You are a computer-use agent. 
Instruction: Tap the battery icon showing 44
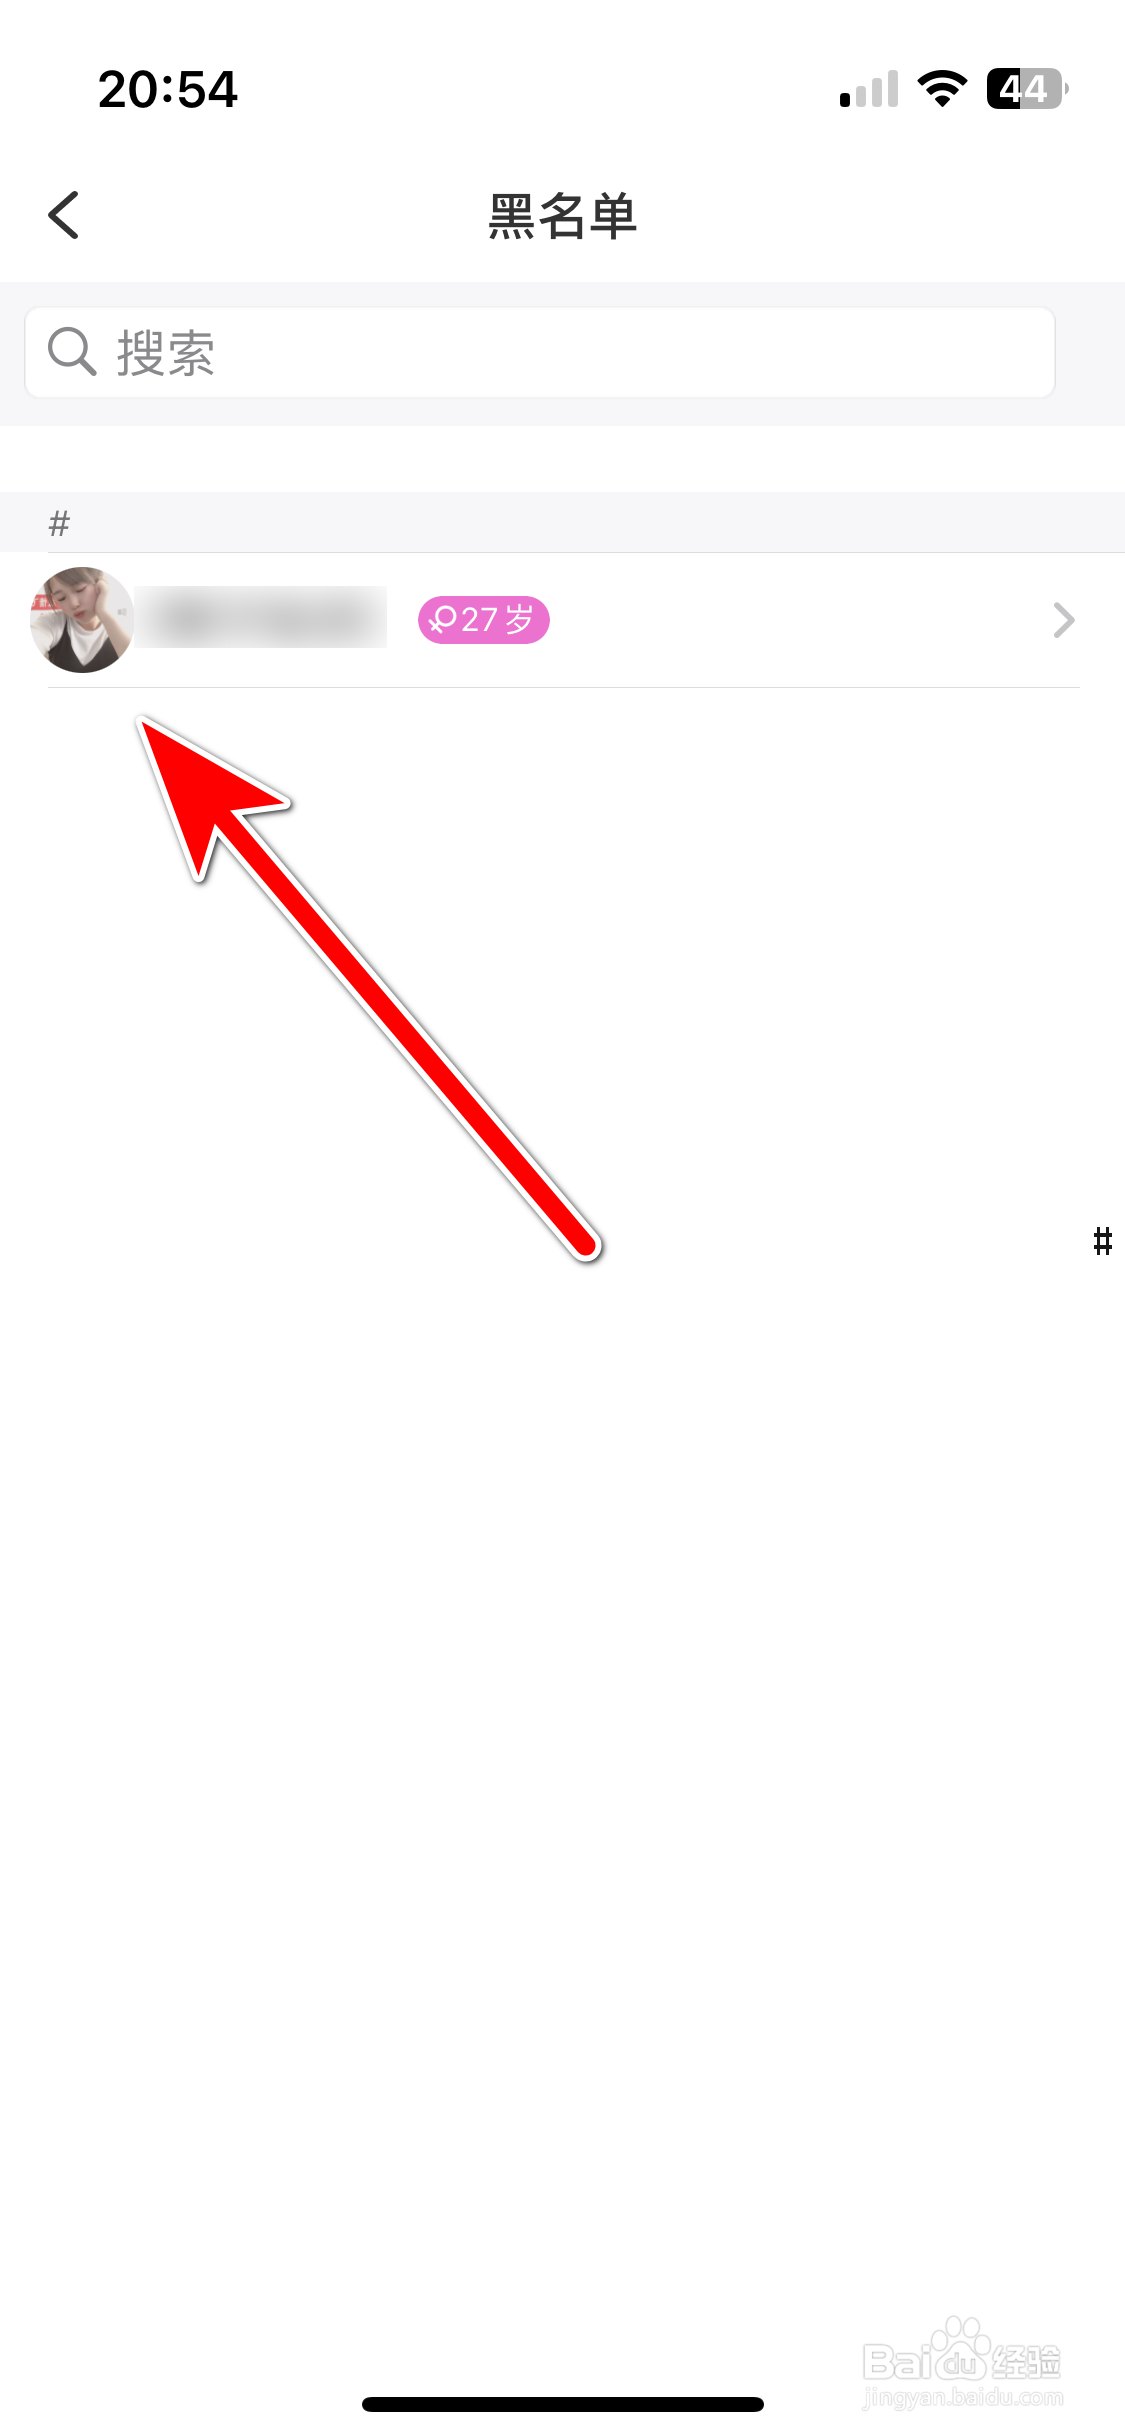point(1027,89)
